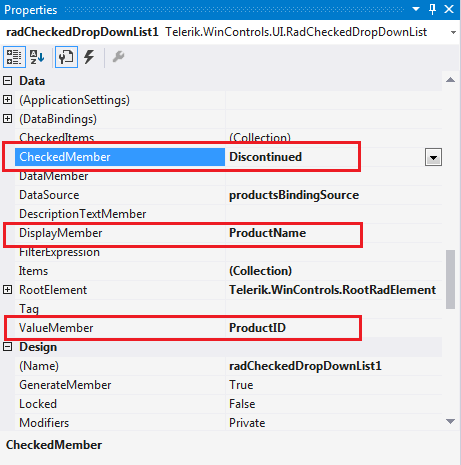The width and height of the screenshot is (461, 465).
Task: Click the scrollbar down arrow
Action: click(x=450, y=422)
